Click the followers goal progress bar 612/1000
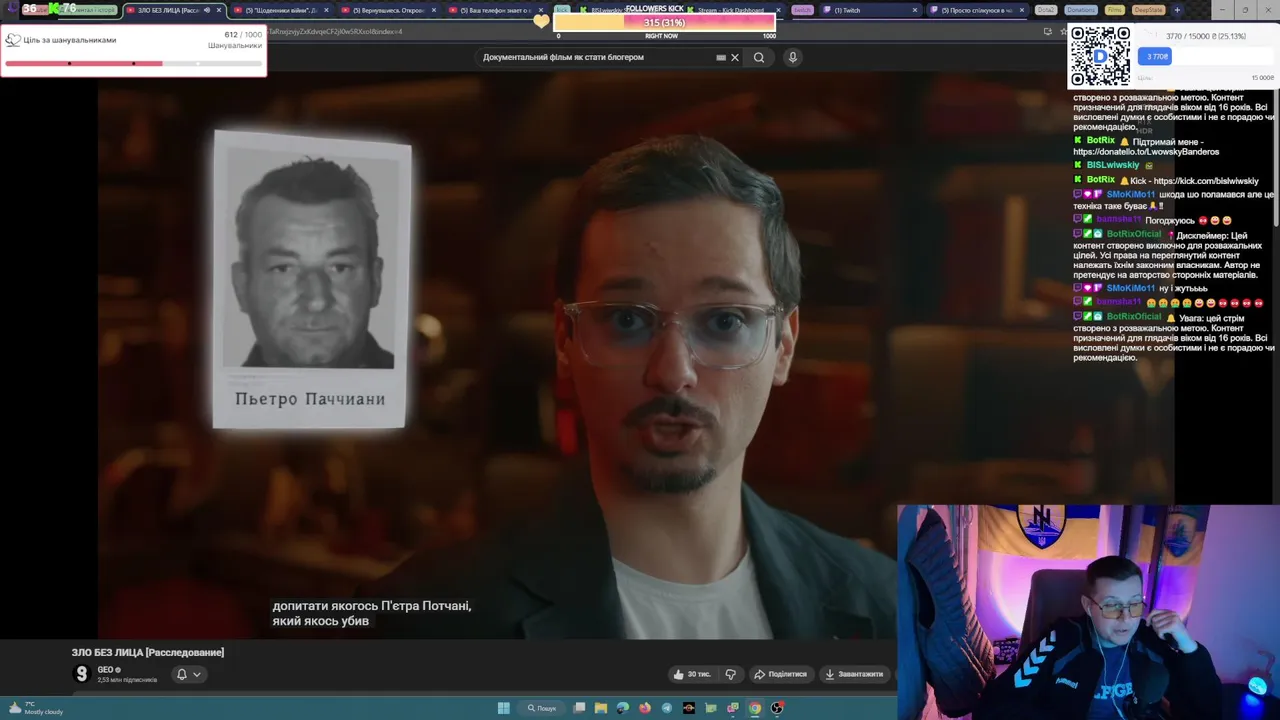The height and width of the screenshot is (720, 1280). [x=133, y=64]
